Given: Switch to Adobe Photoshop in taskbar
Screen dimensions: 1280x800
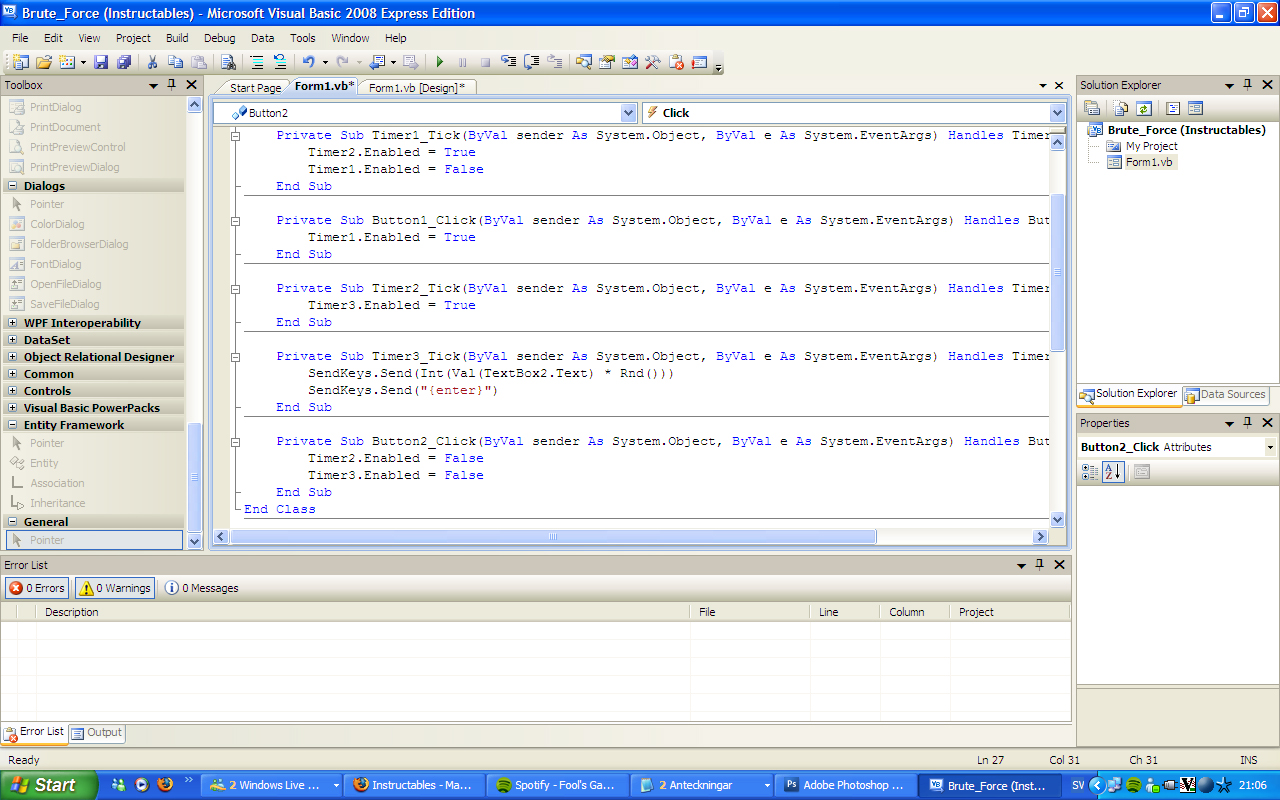Looking at the screenshot, I should pyautogui.click(x=846, y=785).
